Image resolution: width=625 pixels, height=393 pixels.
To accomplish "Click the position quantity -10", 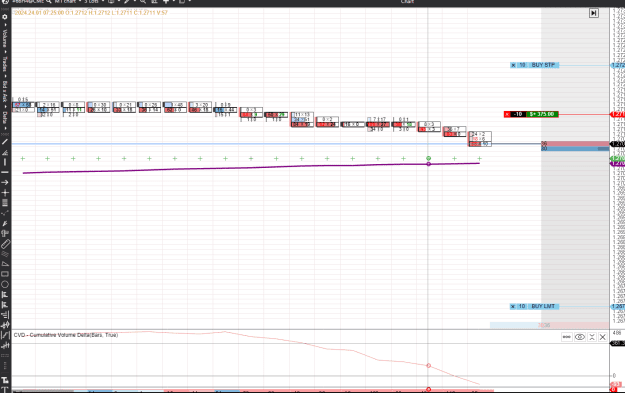I will pos(518,114).
